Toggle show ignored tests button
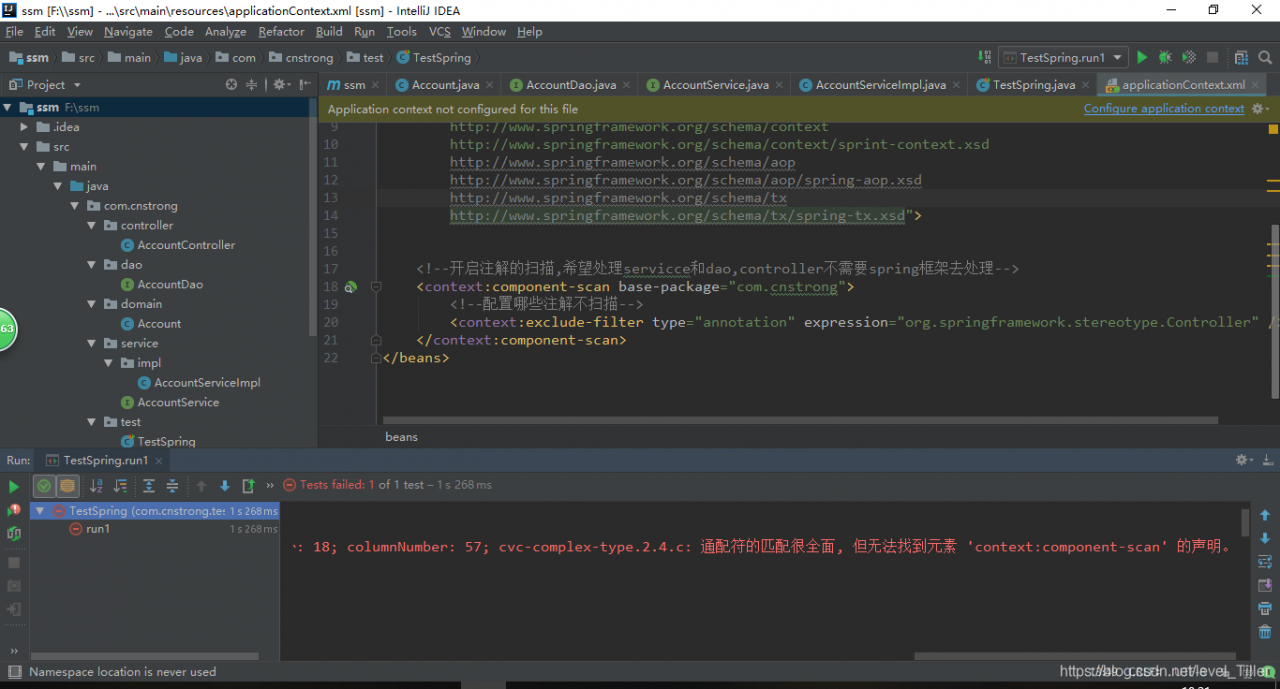This screenshot has height=689, width=1280. click(x=67, y=486)
